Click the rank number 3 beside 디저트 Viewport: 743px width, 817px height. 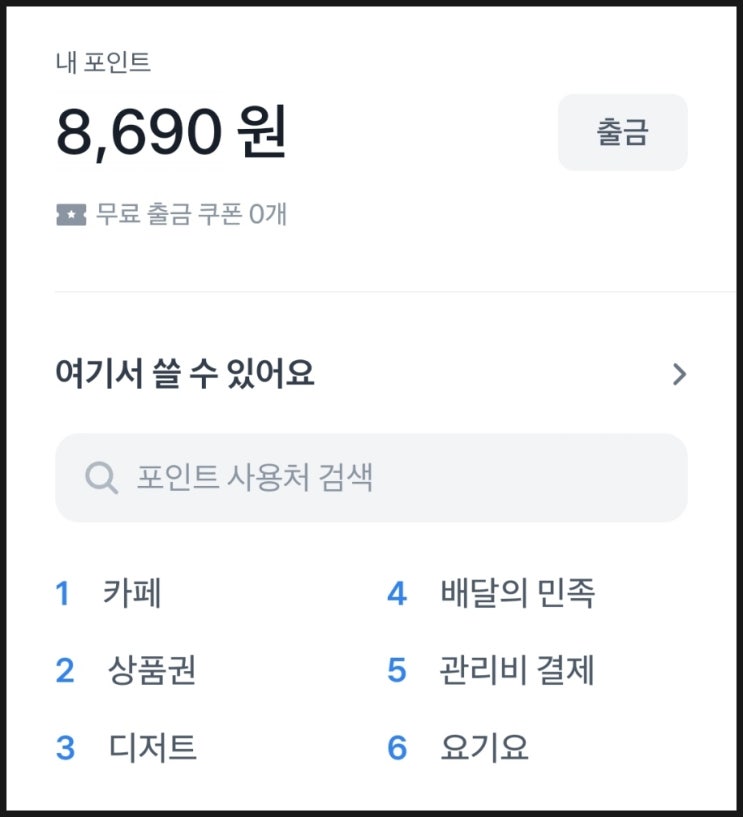point(65,748)
